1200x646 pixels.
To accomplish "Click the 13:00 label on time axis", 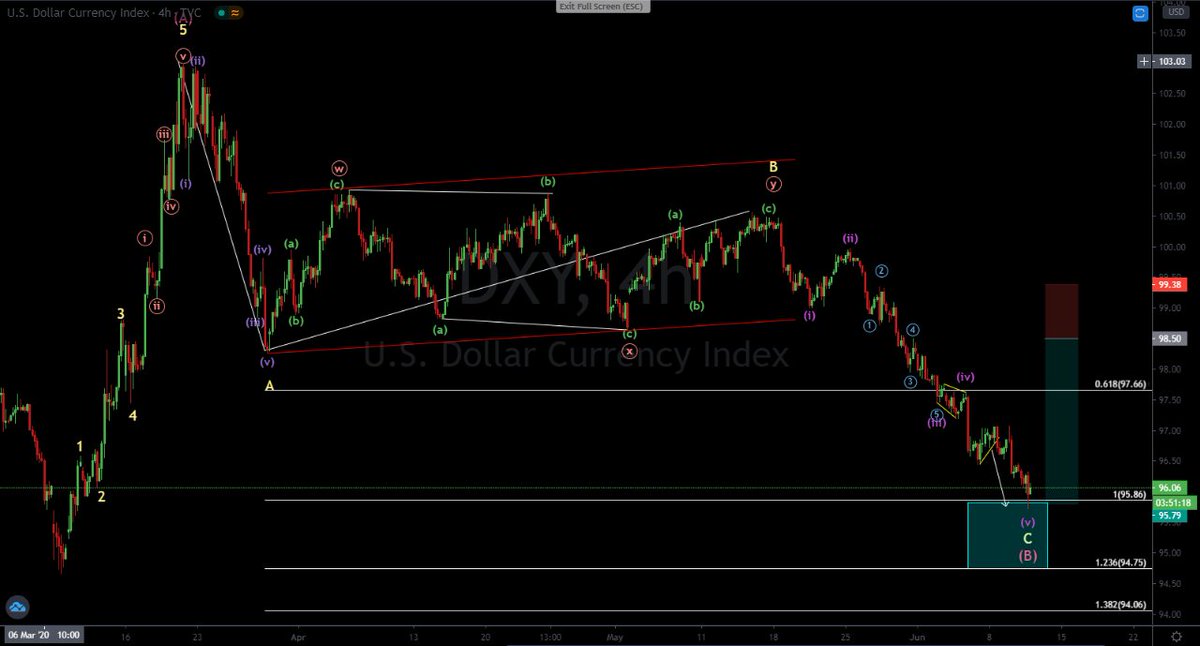I will tap(548, 636).
